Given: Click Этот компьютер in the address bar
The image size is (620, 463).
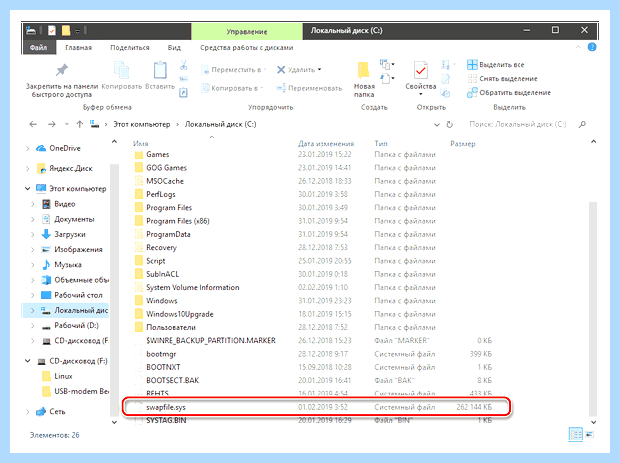Looking at the screenshot, I should click(x=142, y=124).
